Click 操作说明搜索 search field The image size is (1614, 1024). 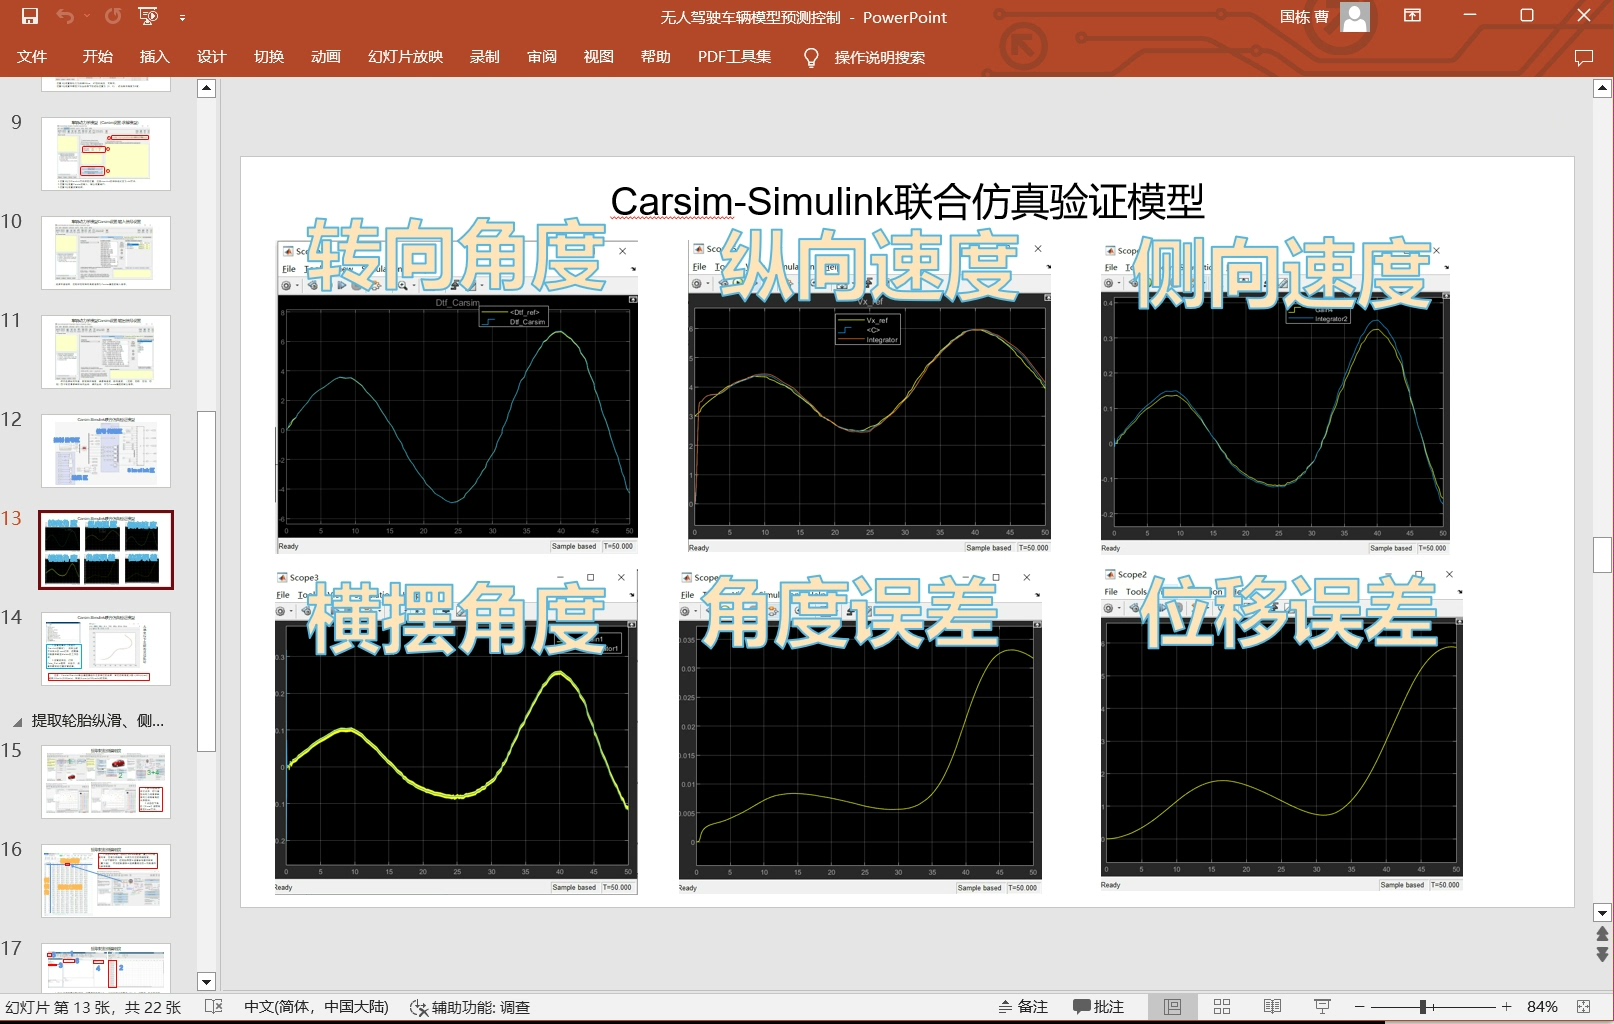coord(880,58)
